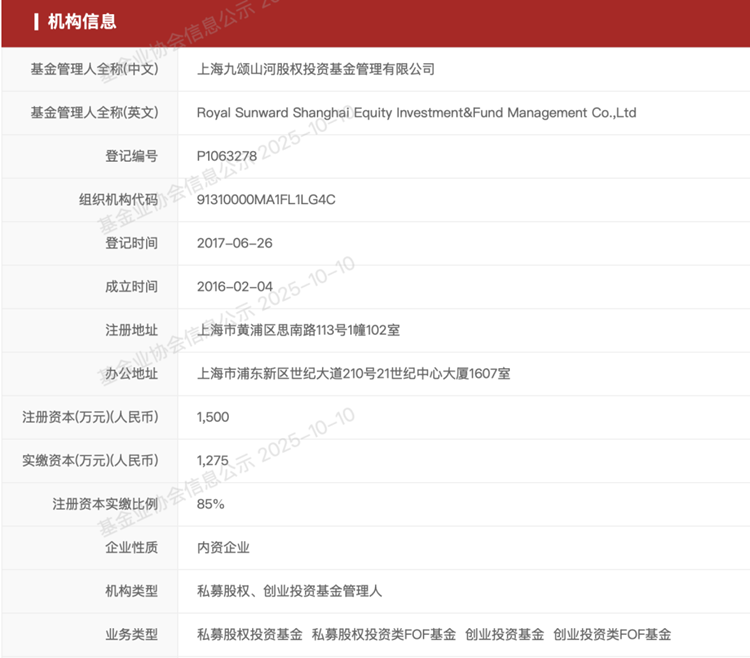Click the registration date 2017-06-26
The image size is (750, 658).
pyautogui.click(x=235, y=243)
